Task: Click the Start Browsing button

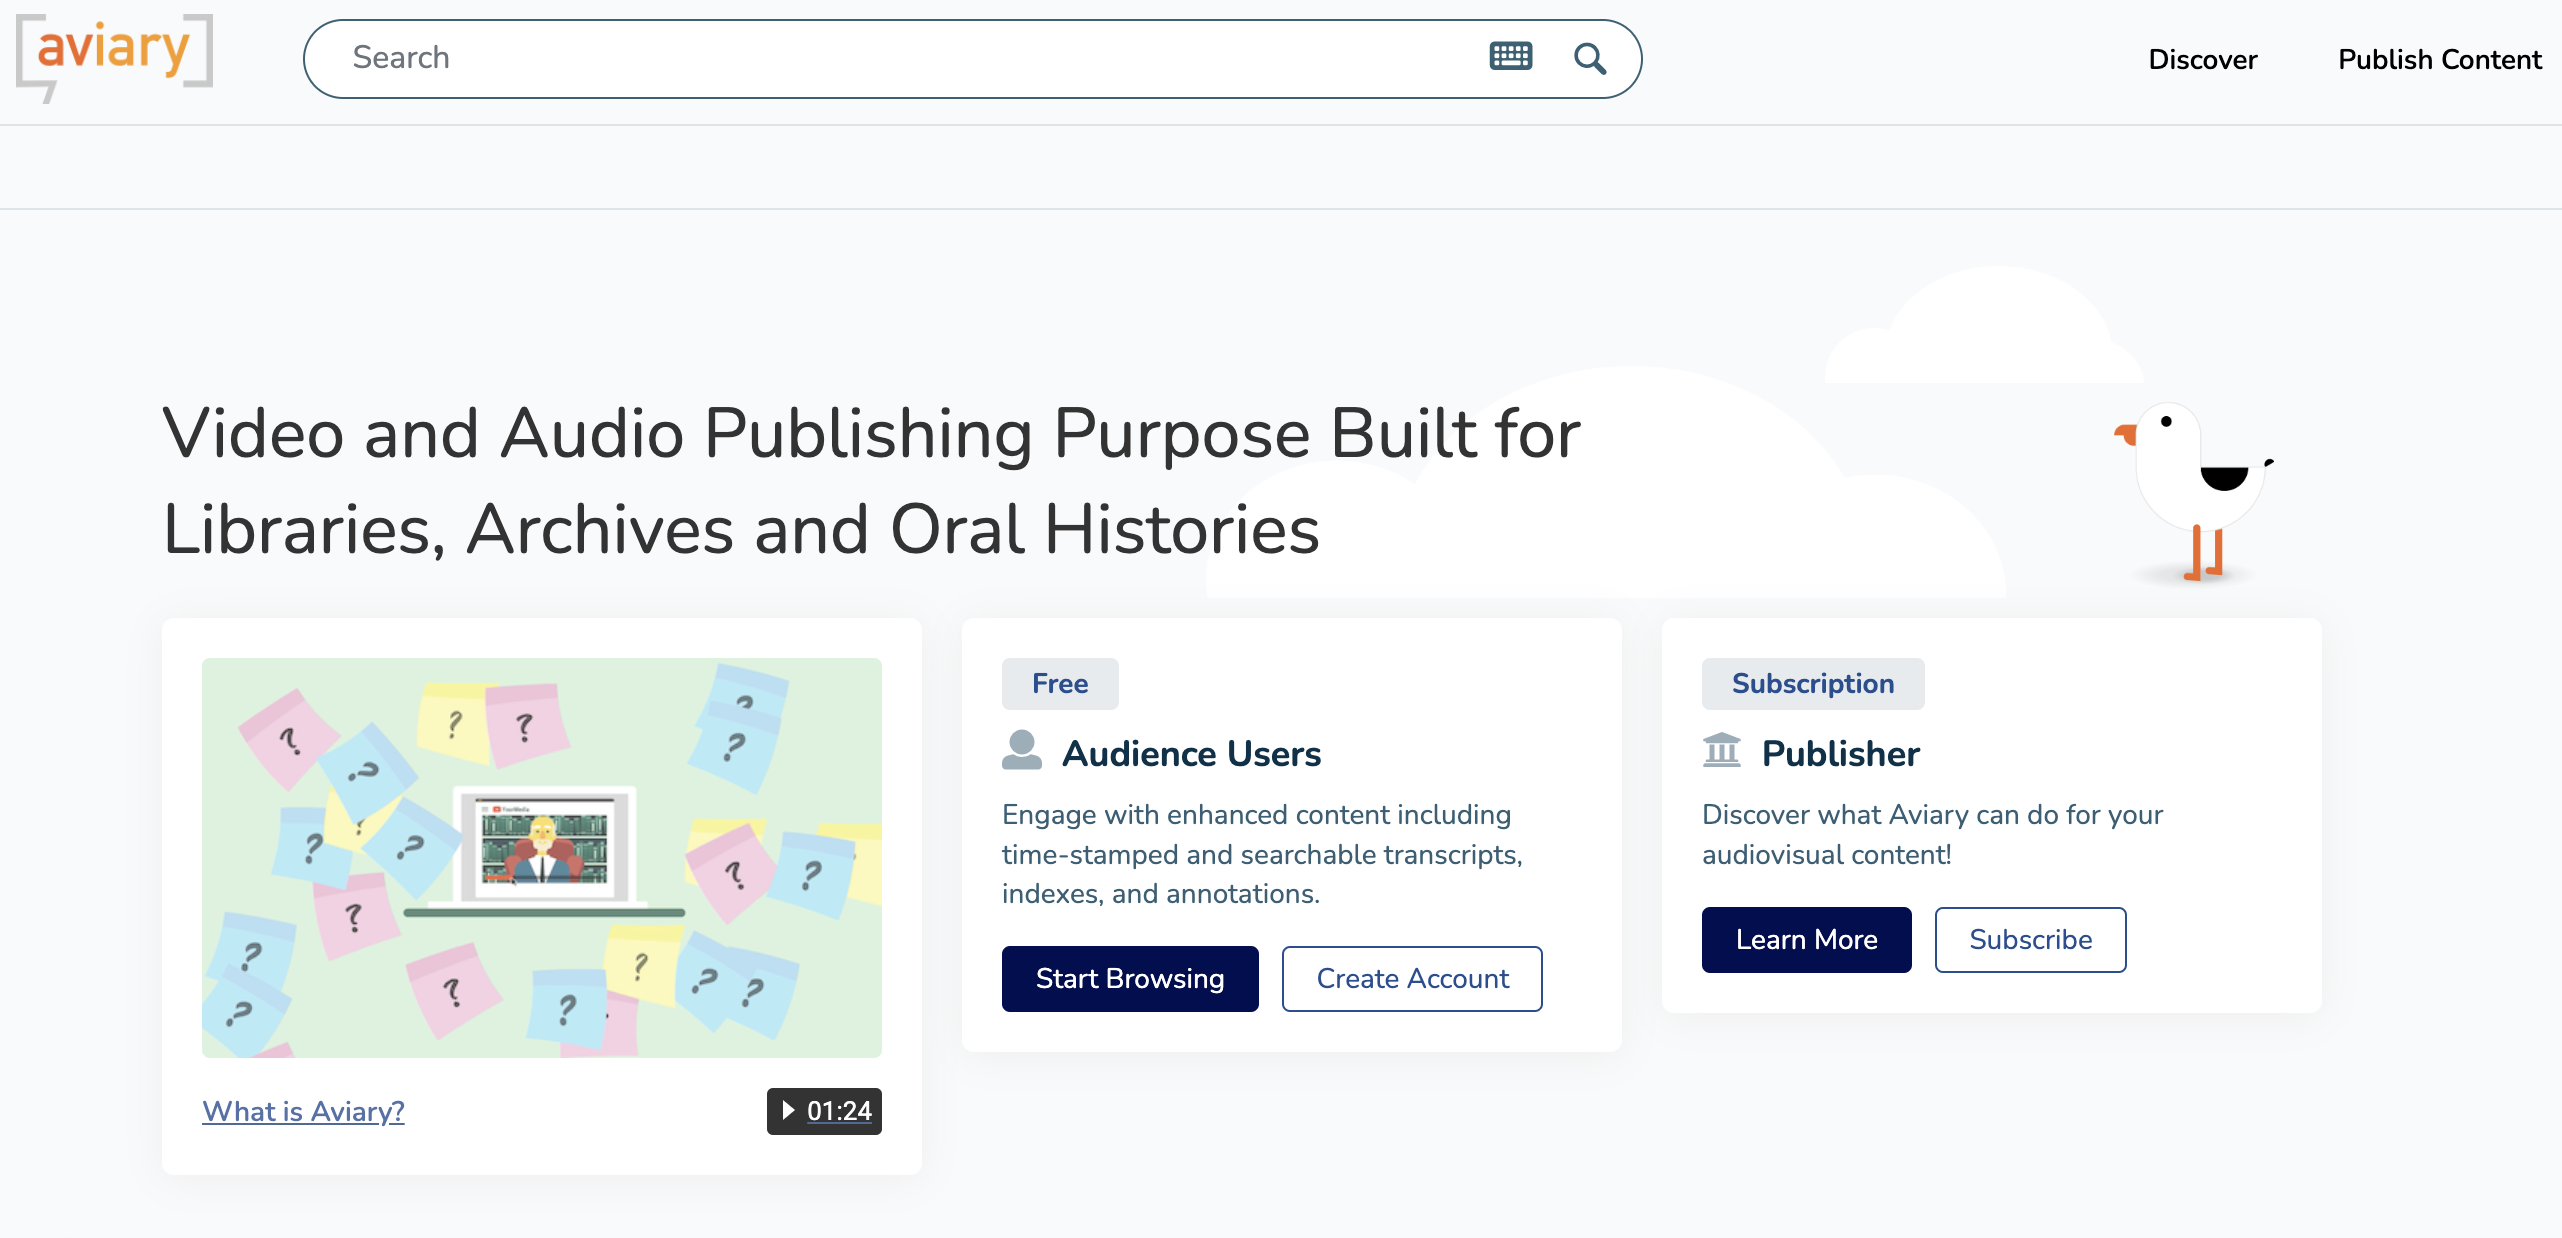Action: (1130, 978)
